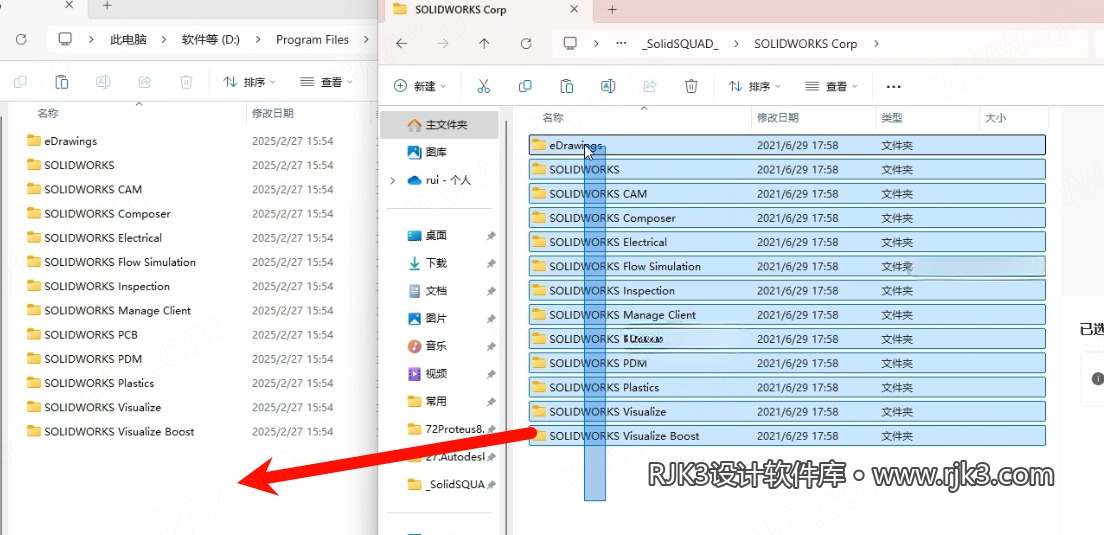Unpin 下载 using its pin icon
The height and width of the screenshot is (535, 1104).
(x=491, y=263)
